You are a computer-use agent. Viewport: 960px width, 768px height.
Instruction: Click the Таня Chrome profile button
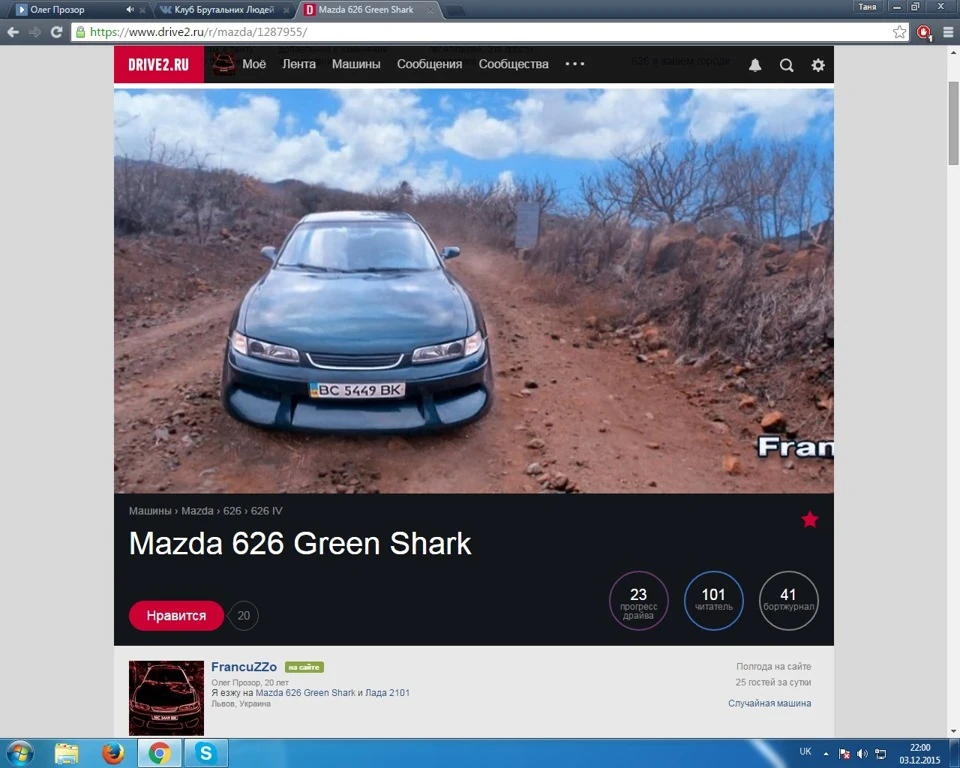[866, 7]
